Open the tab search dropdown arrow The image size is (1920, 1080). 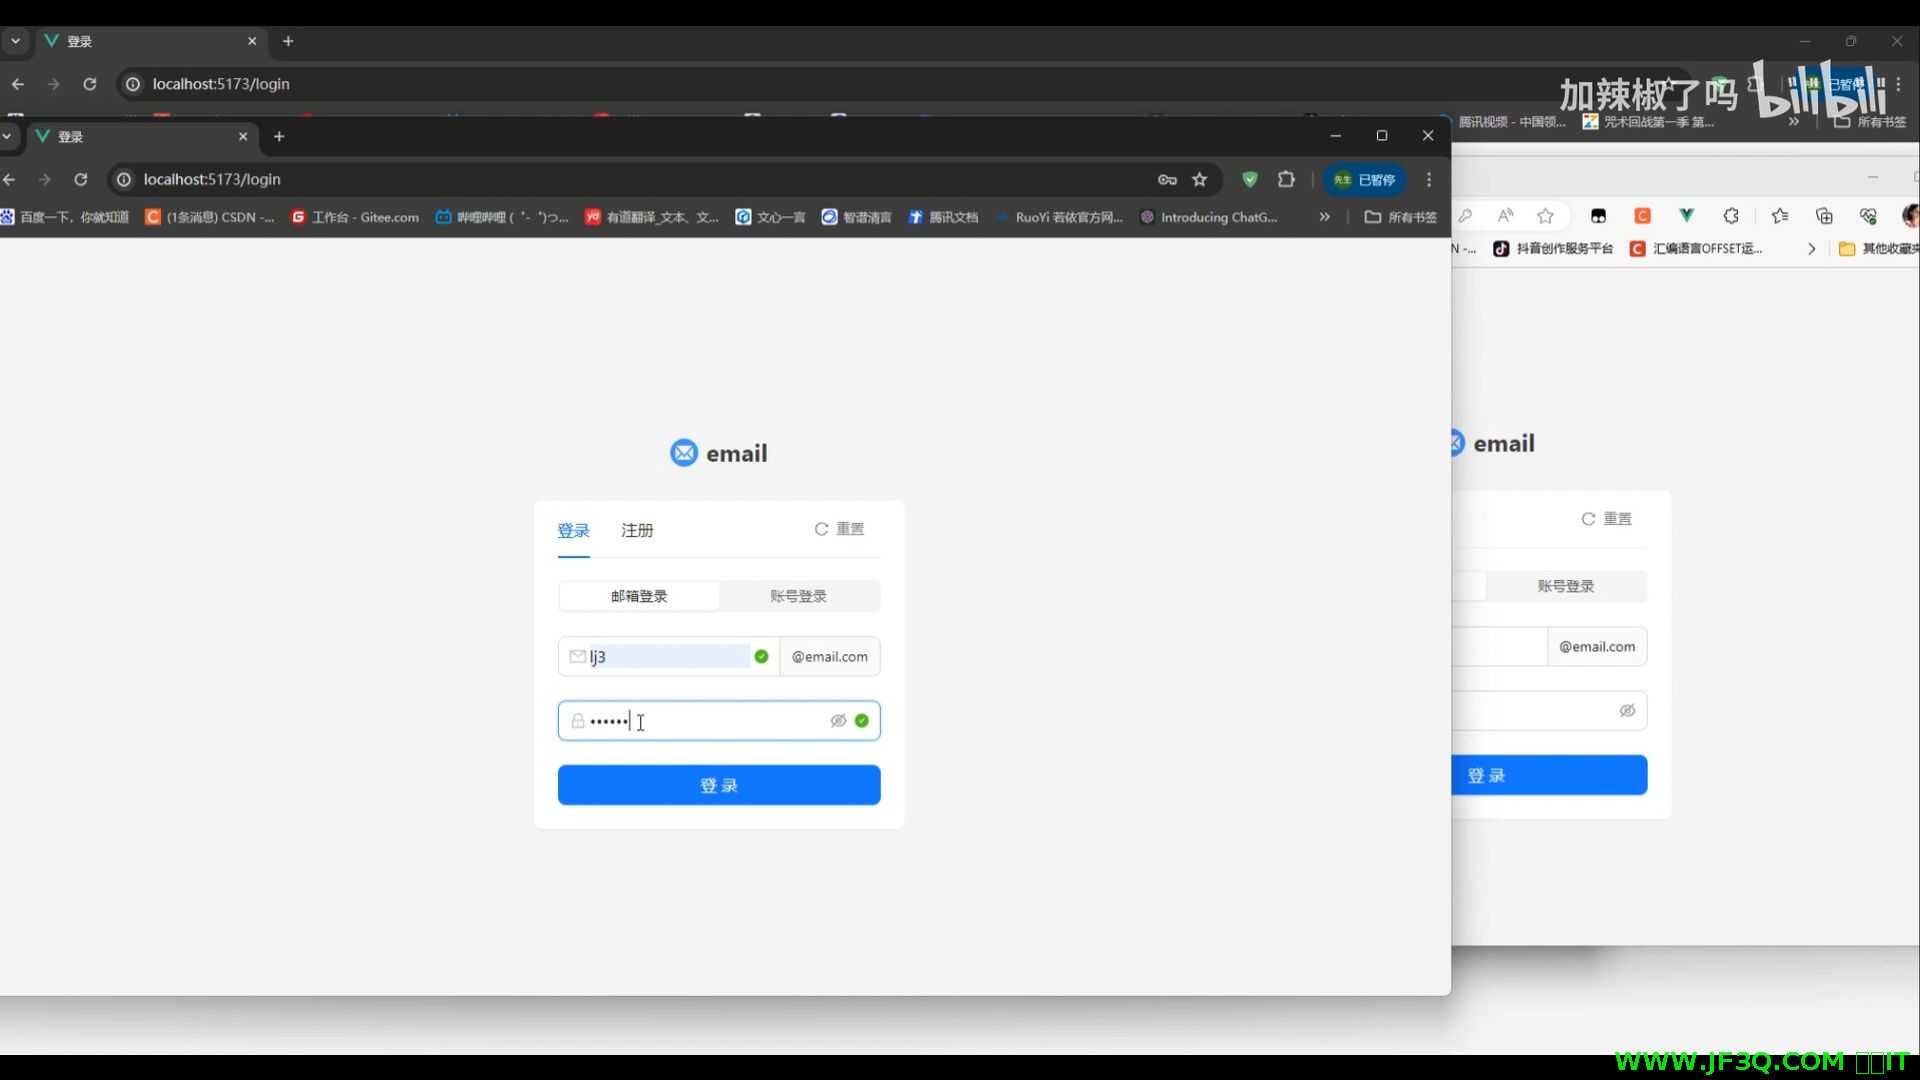click(7, 137)
